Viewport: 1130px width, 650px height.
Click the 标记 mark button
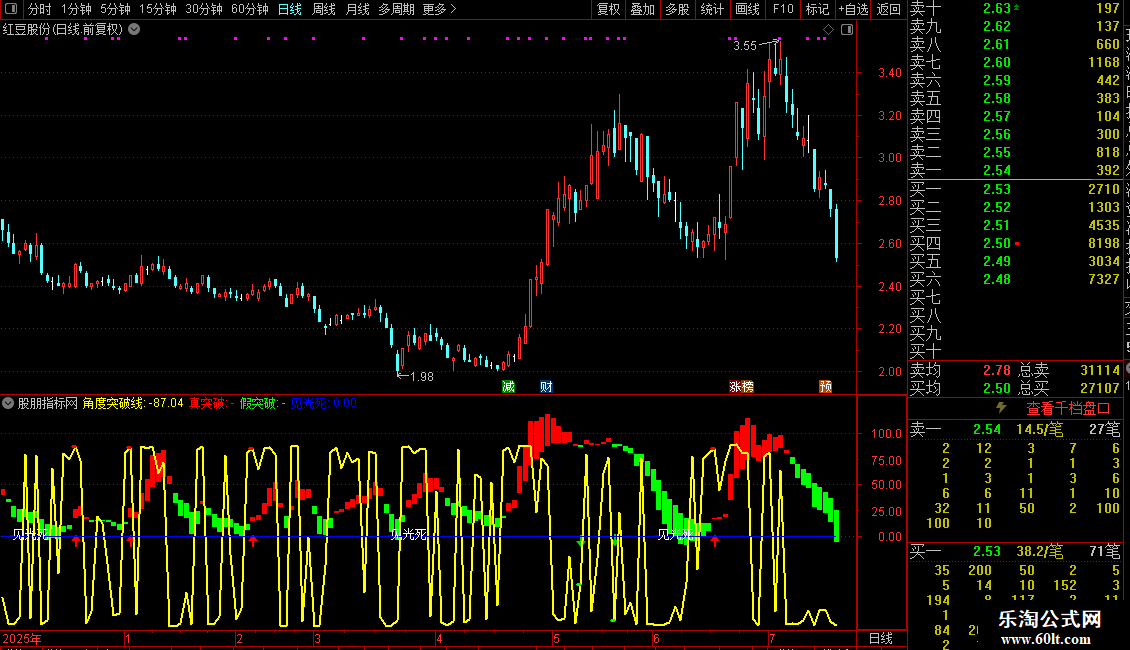pos(817,9)
